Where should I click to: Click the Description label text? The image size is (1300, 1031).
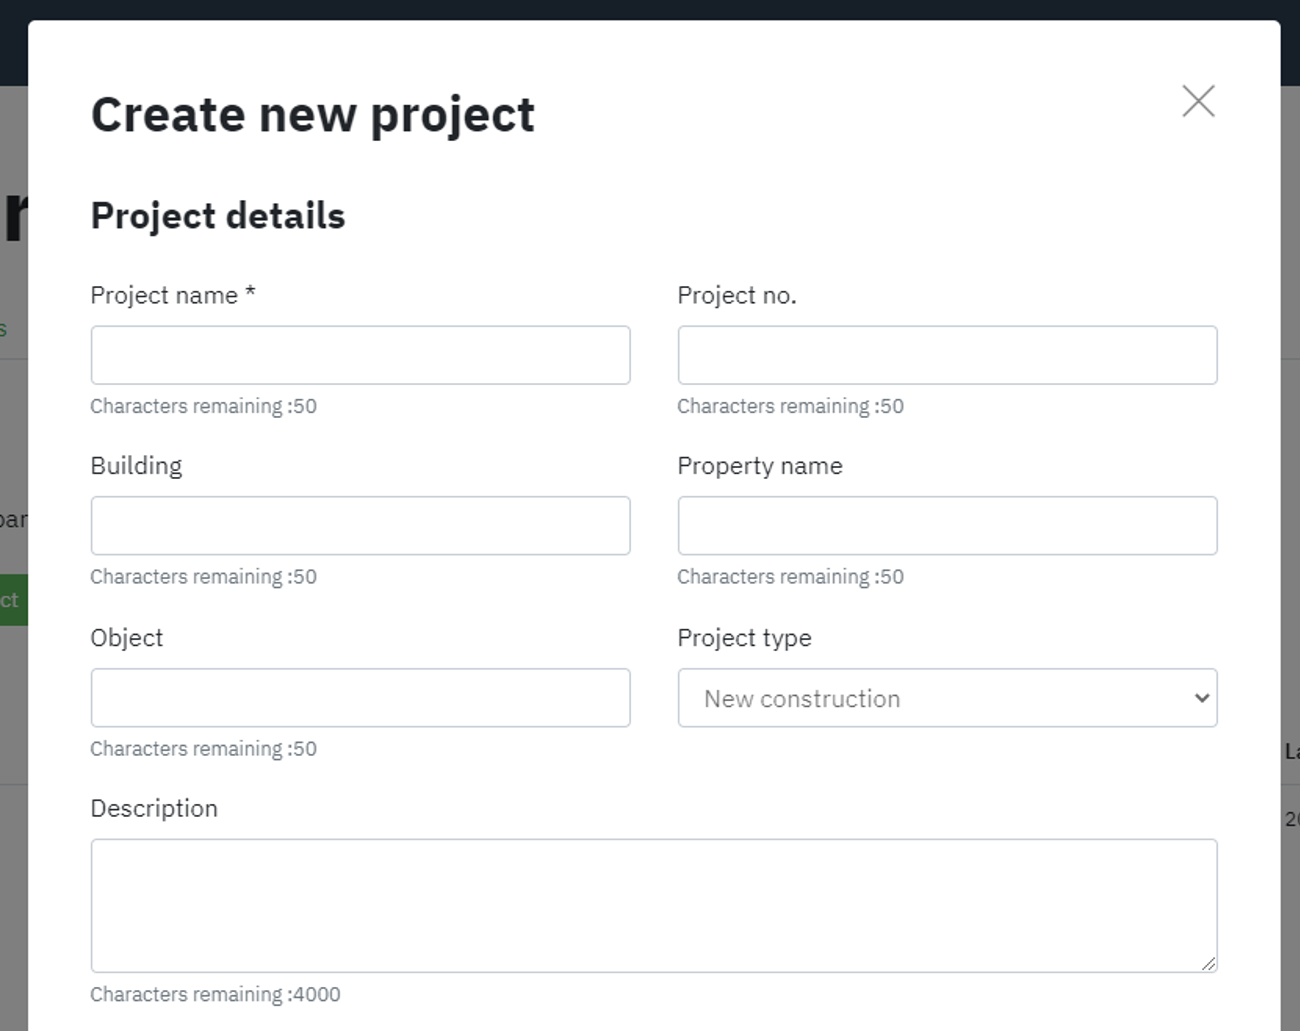(x=154, y=808)
